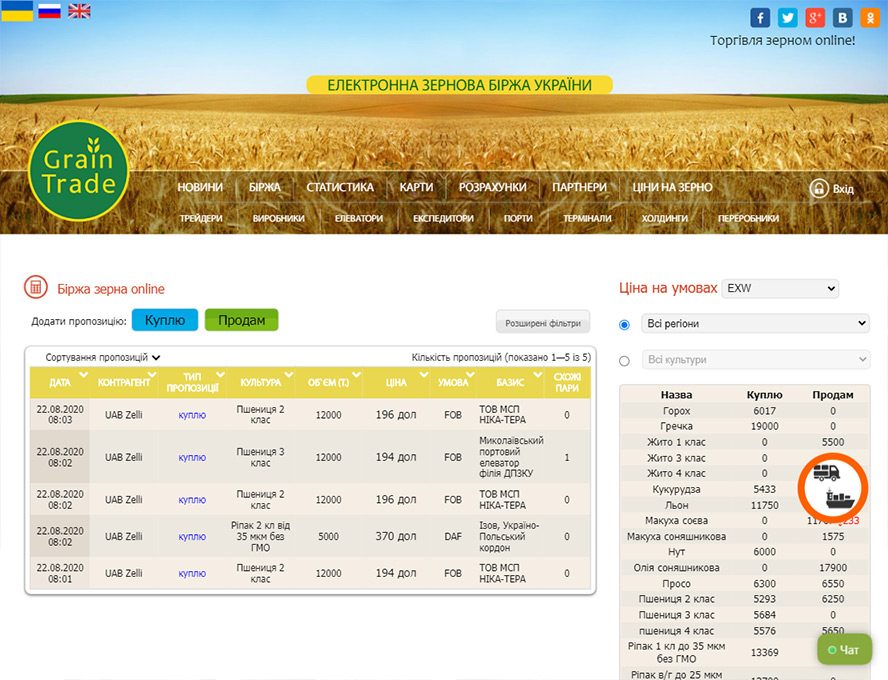
Task: Sort table by КОНТРАГЕНТ column arrow
Action: [x=152, y=375]
